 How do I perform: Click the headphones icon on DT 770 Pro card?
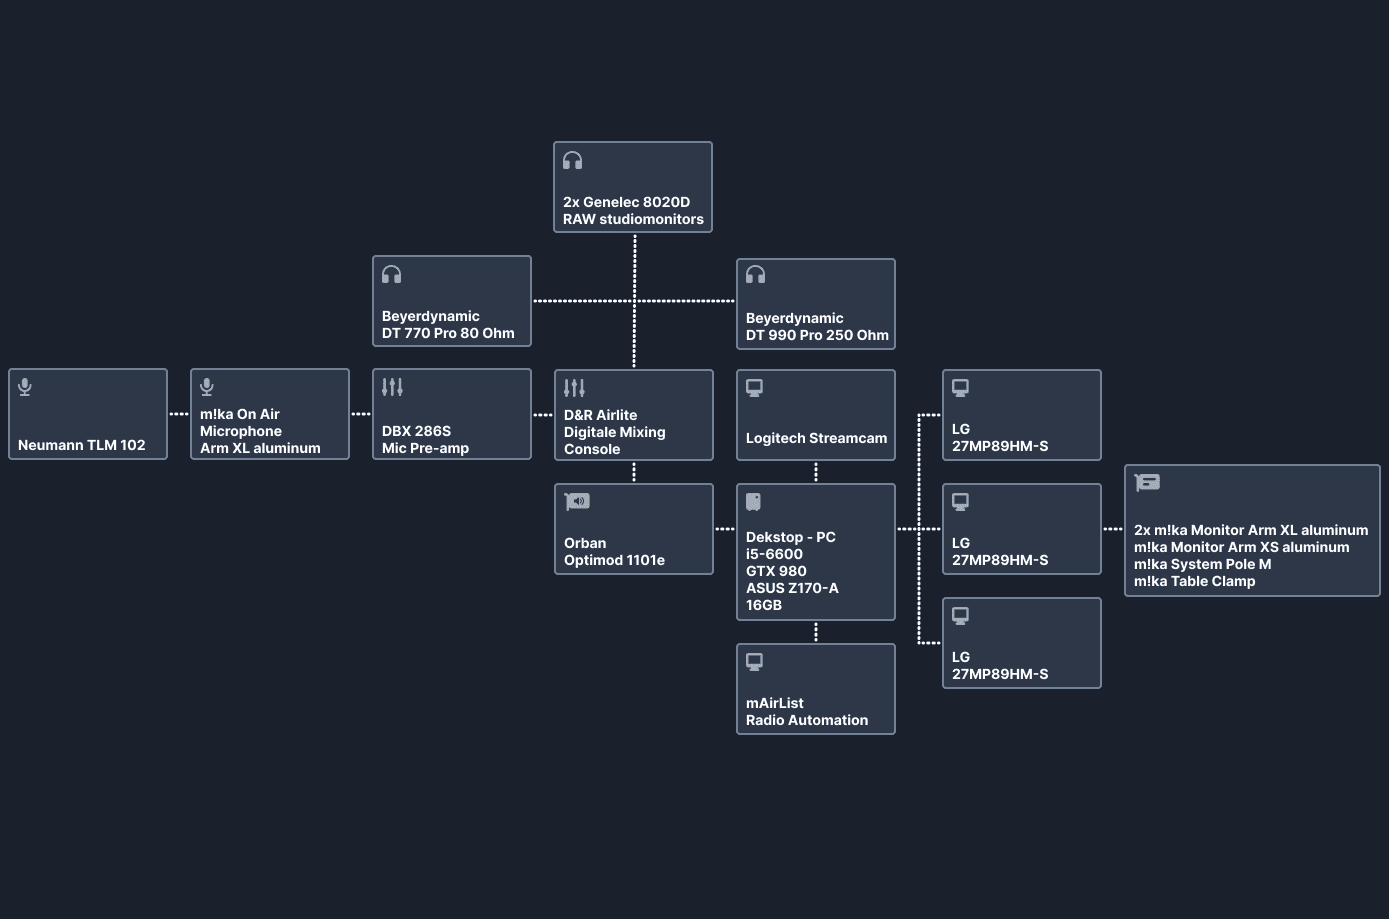pos(391,274)
